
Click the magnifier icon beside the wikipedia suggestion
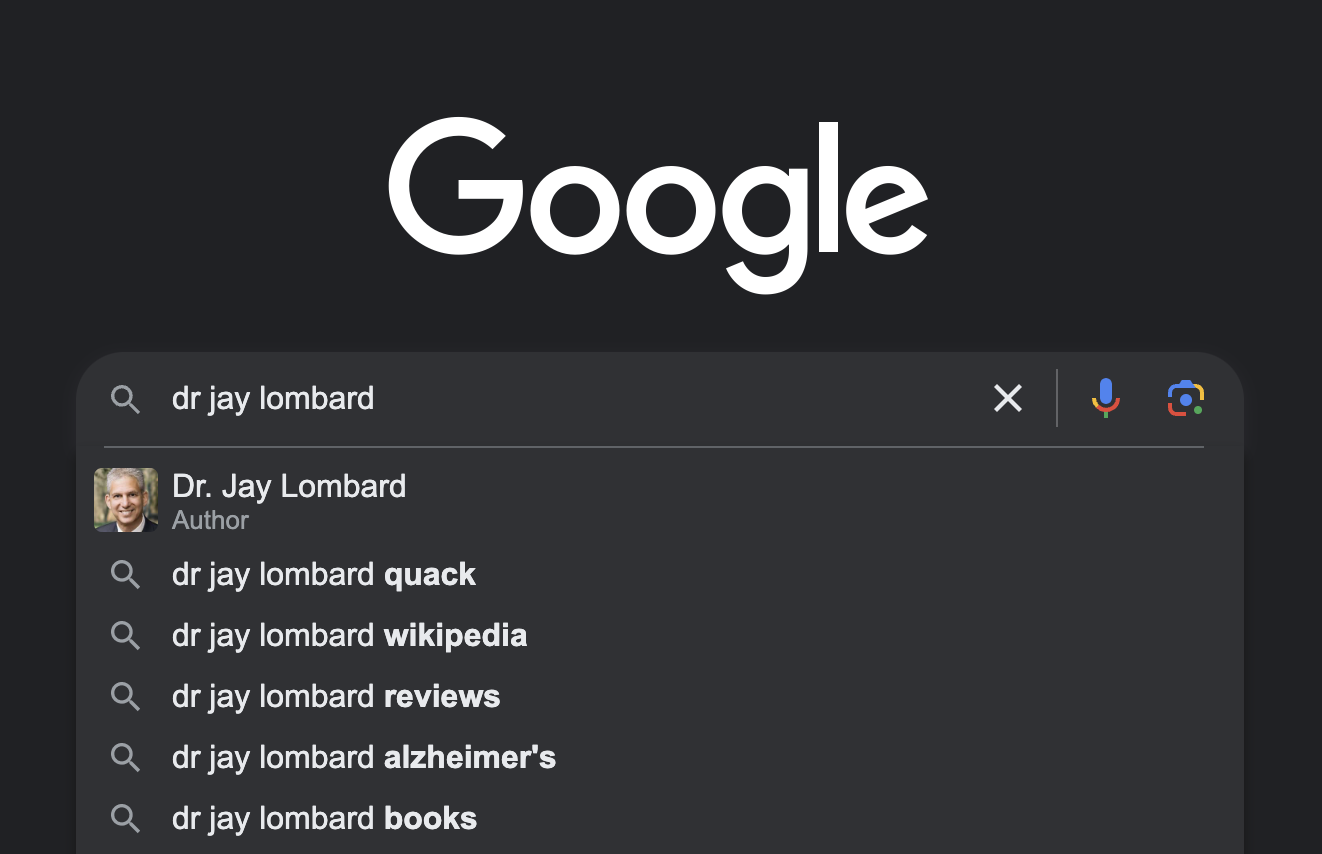(x=125, y=635)
